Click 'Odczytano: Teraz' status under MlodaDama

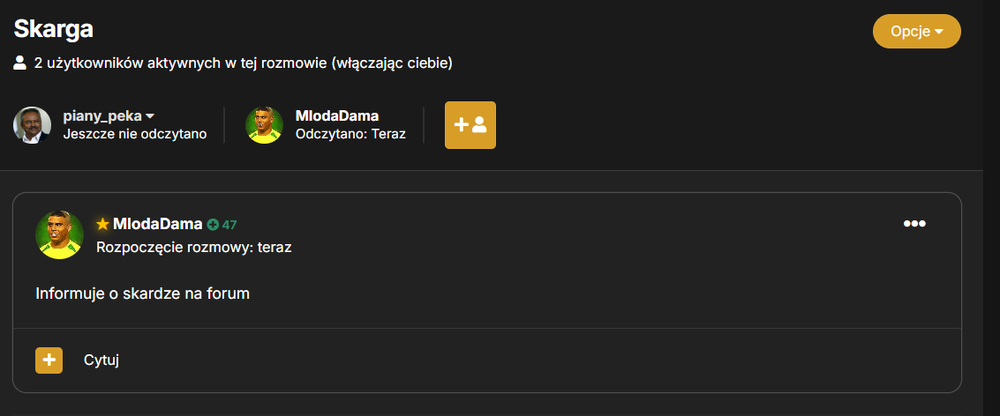(x=351, y=135)
